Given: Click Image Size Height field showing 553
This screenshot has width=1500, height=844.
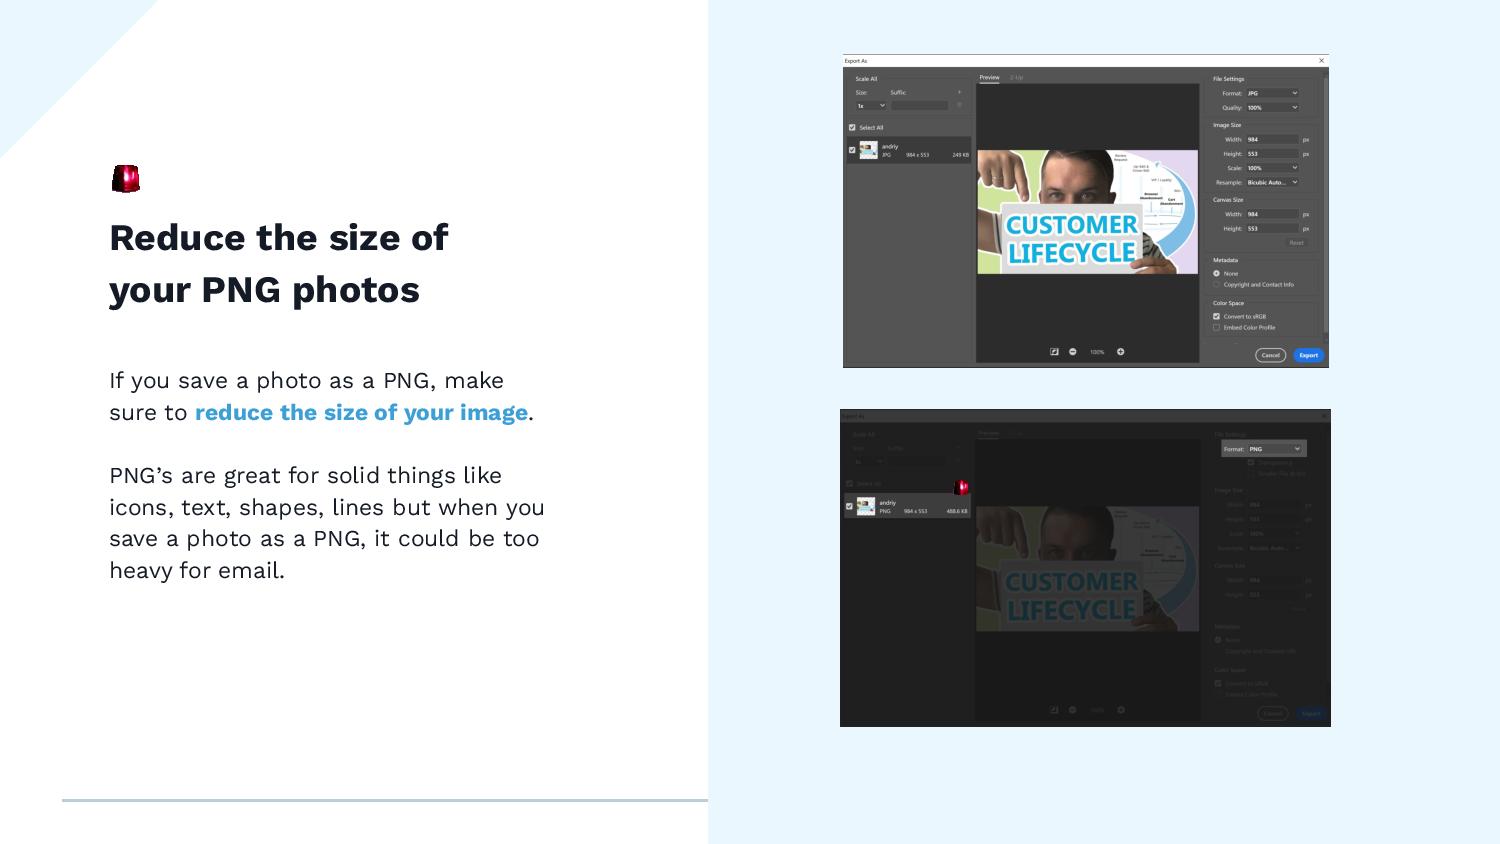Looking at the screenshot, I should (1272, 154).
